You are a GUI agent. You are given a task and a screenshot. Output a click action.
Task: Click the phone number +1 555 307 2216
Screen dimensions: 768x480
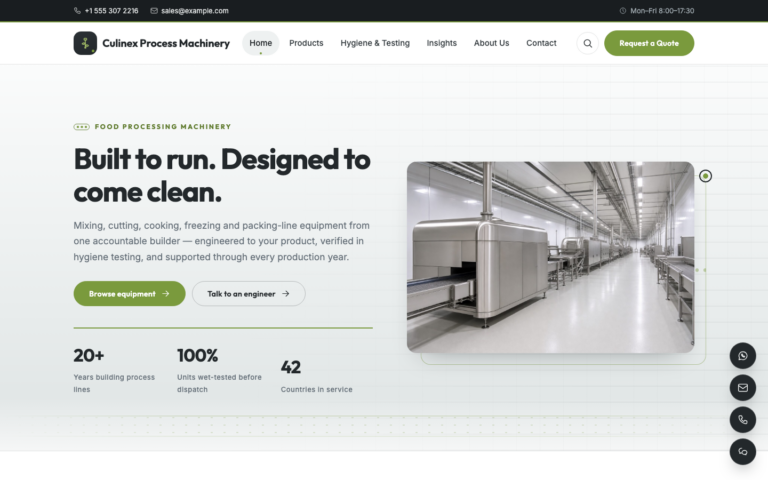point(111,11)
